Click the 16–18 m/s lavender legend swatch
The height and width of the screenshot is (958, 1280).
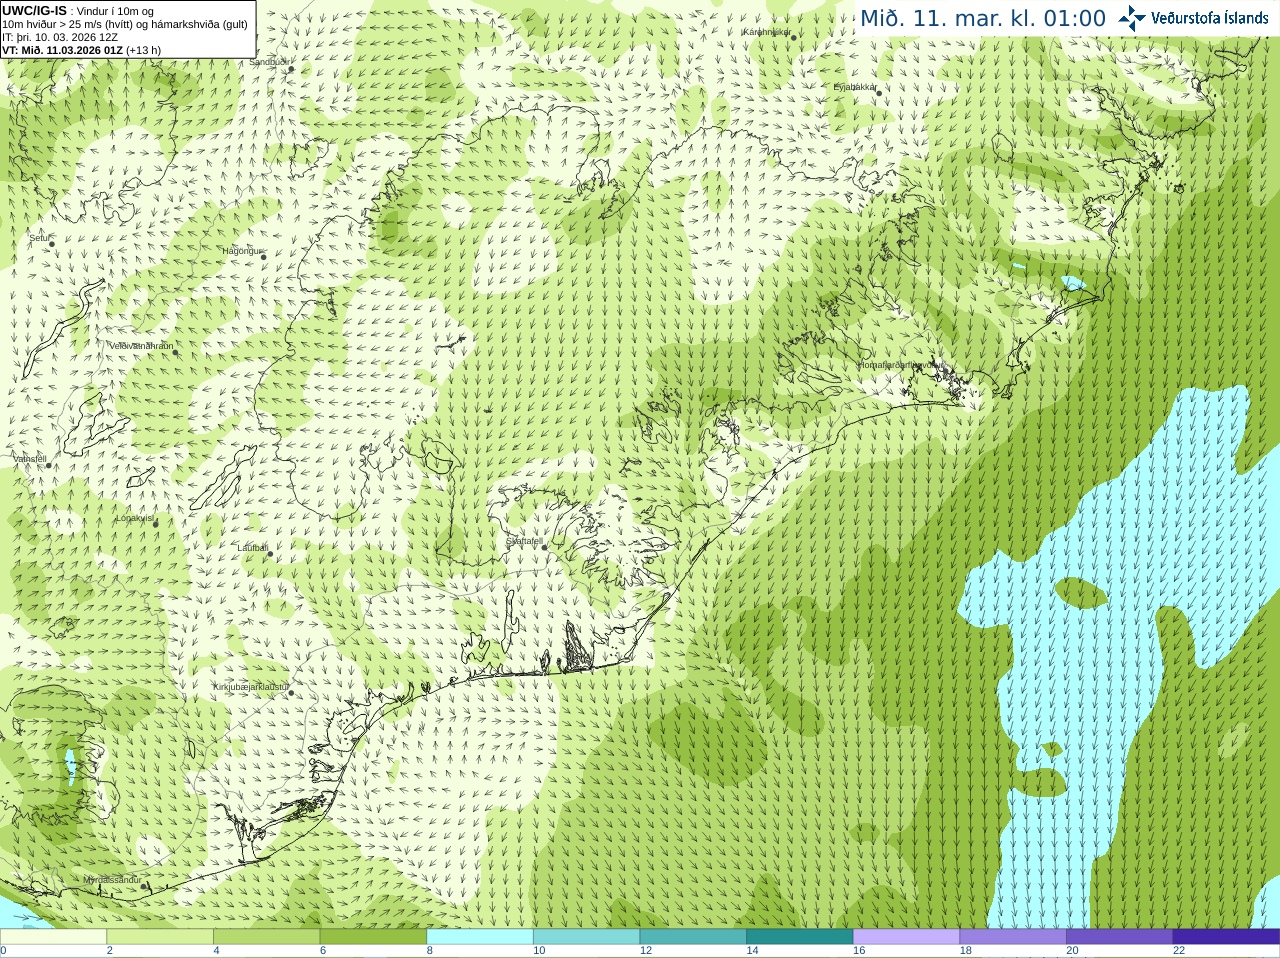click(907, 937)
